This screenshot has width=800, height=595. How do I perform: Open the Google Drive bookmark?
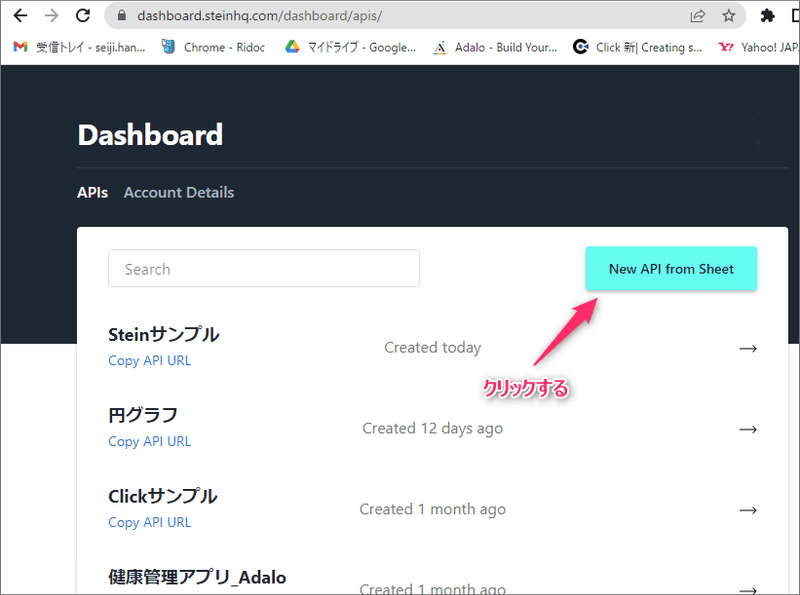click(x=351, y=47)
